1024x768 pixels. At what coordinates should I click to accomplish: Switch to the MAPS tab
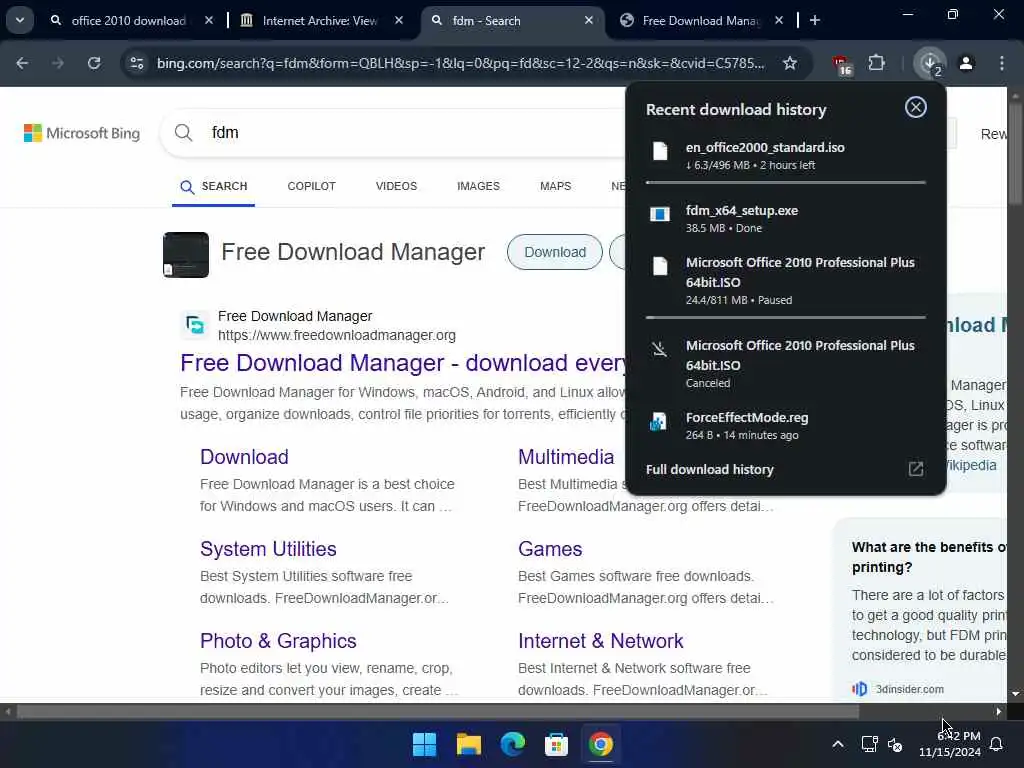click(555, 186)
